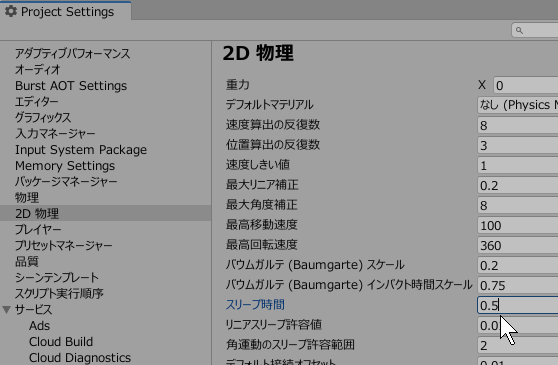Select Cloud Build under サービス
The image size is (558, 365).
tap(61, 342)
